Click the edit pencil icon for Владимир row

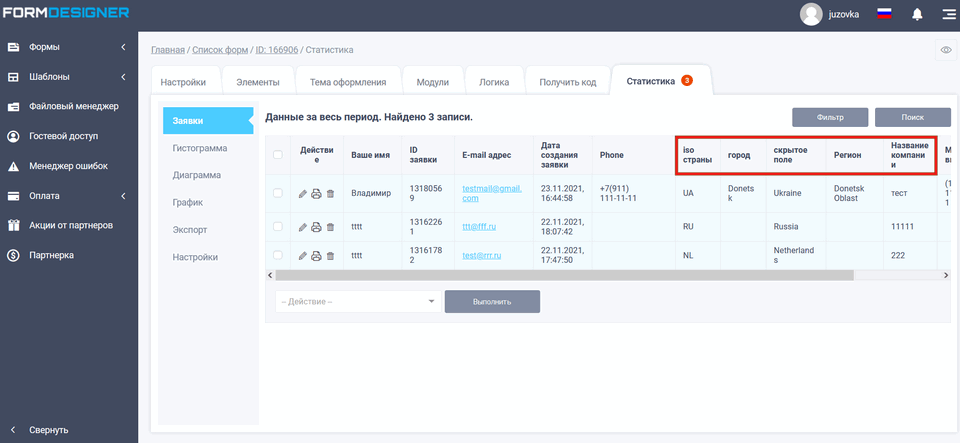[303, 193]
